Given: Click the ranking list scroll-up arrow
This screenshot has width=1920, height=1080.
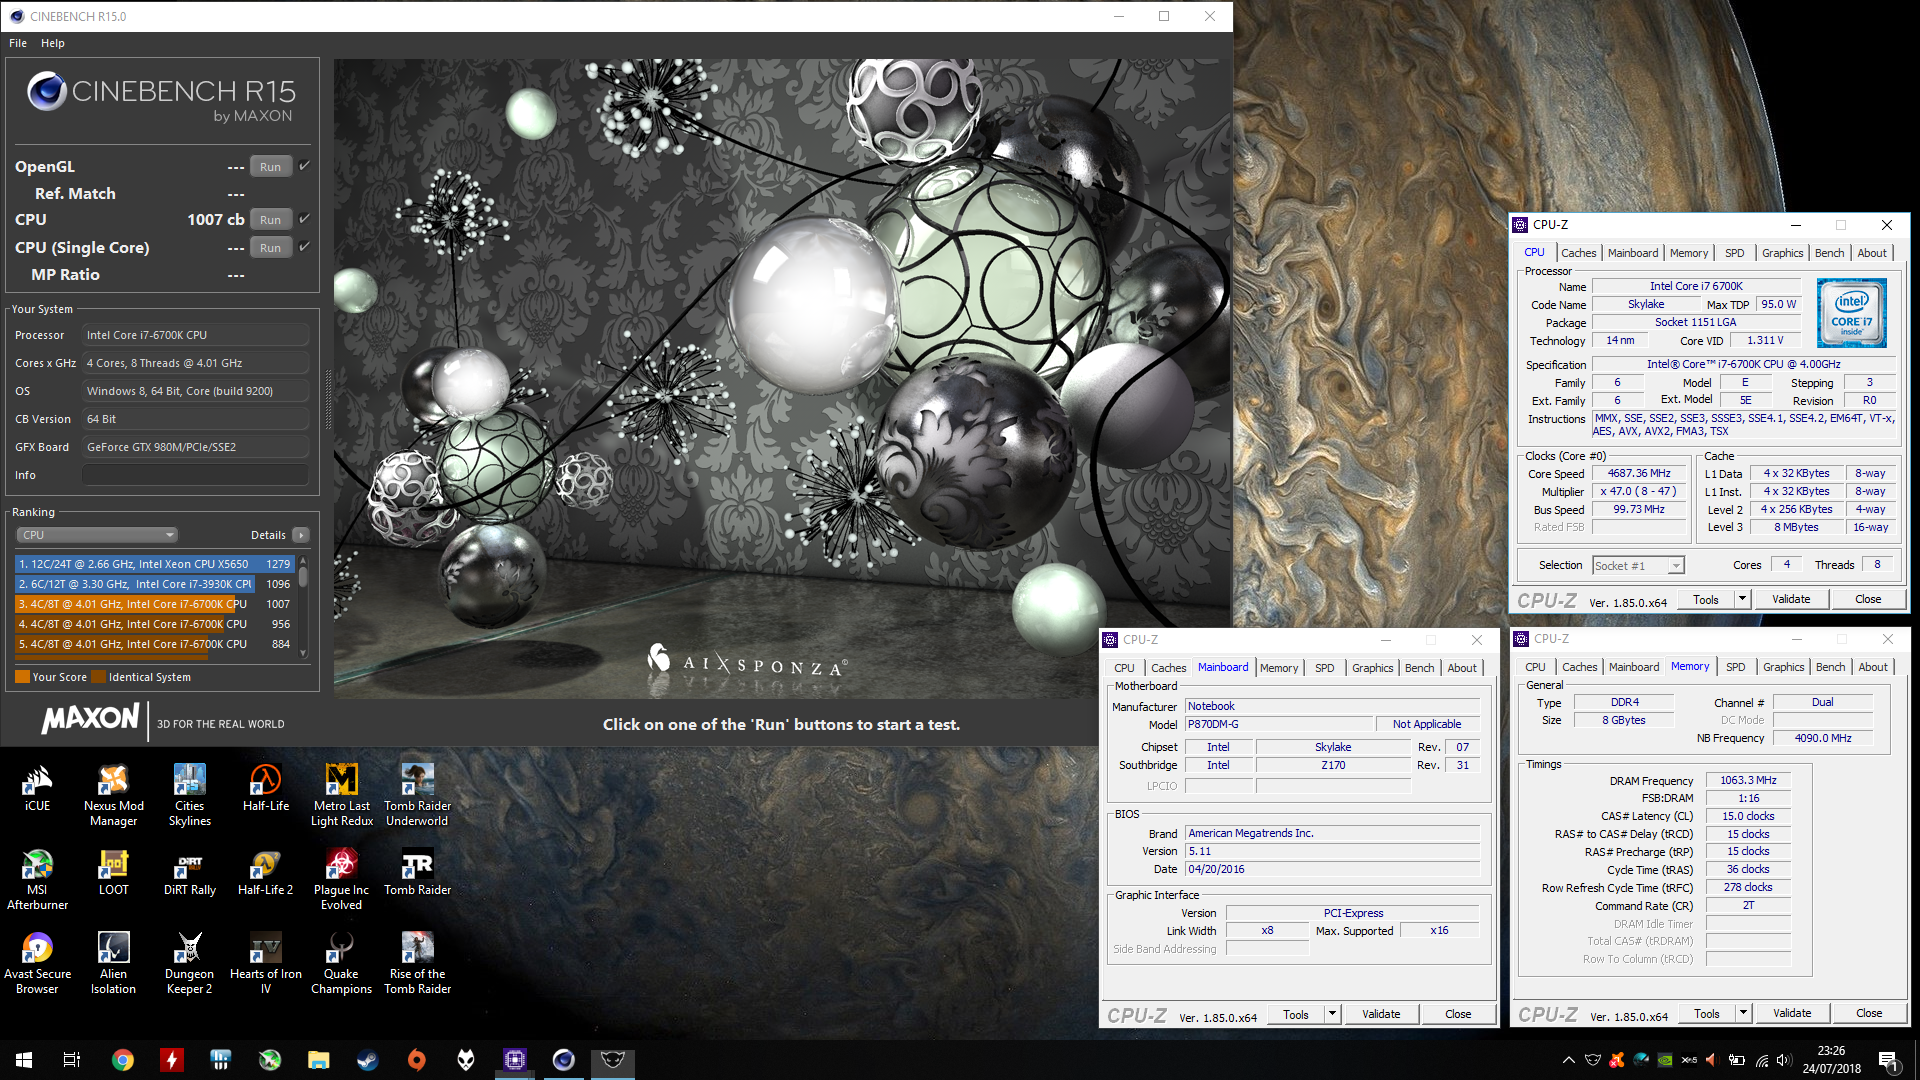Looking at the screenshot, I should [303, 561].
